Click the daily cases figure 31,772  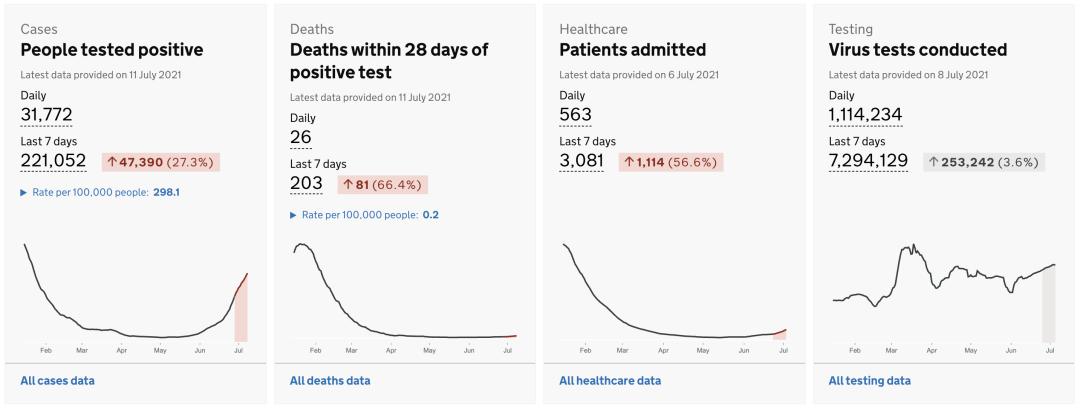[x=46, y=115]
